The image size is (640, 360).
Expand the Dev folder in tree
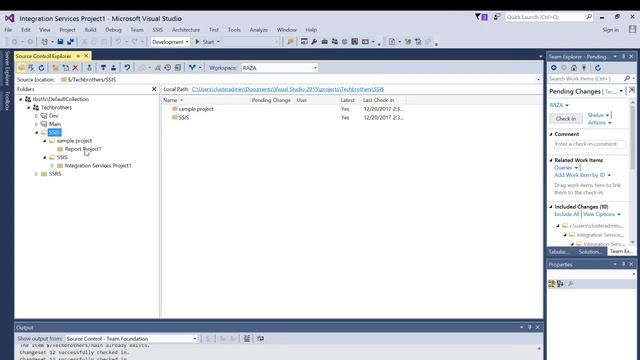[x=36, y=116]
